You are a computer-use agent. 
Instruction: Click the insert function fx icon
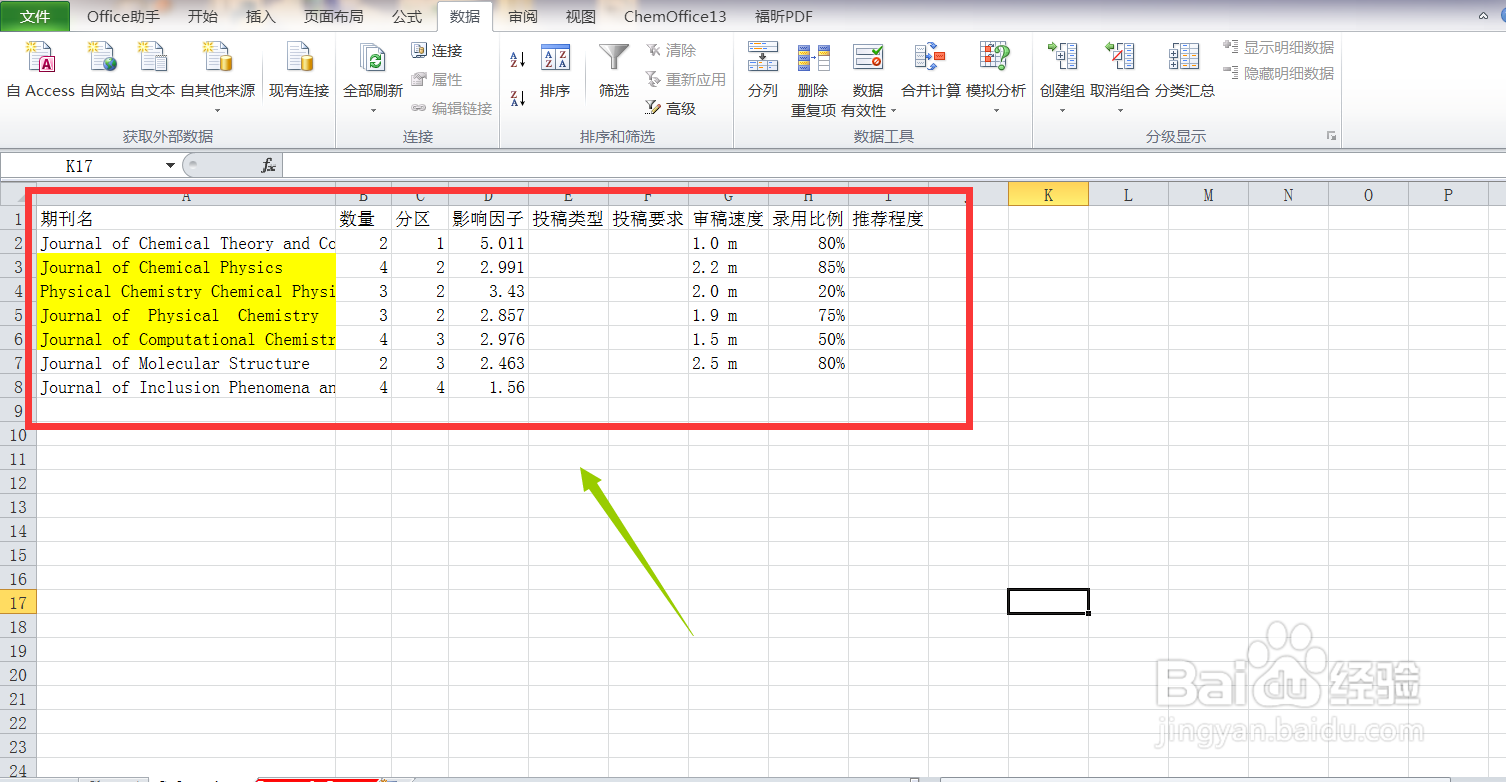(x=269, y=166)
